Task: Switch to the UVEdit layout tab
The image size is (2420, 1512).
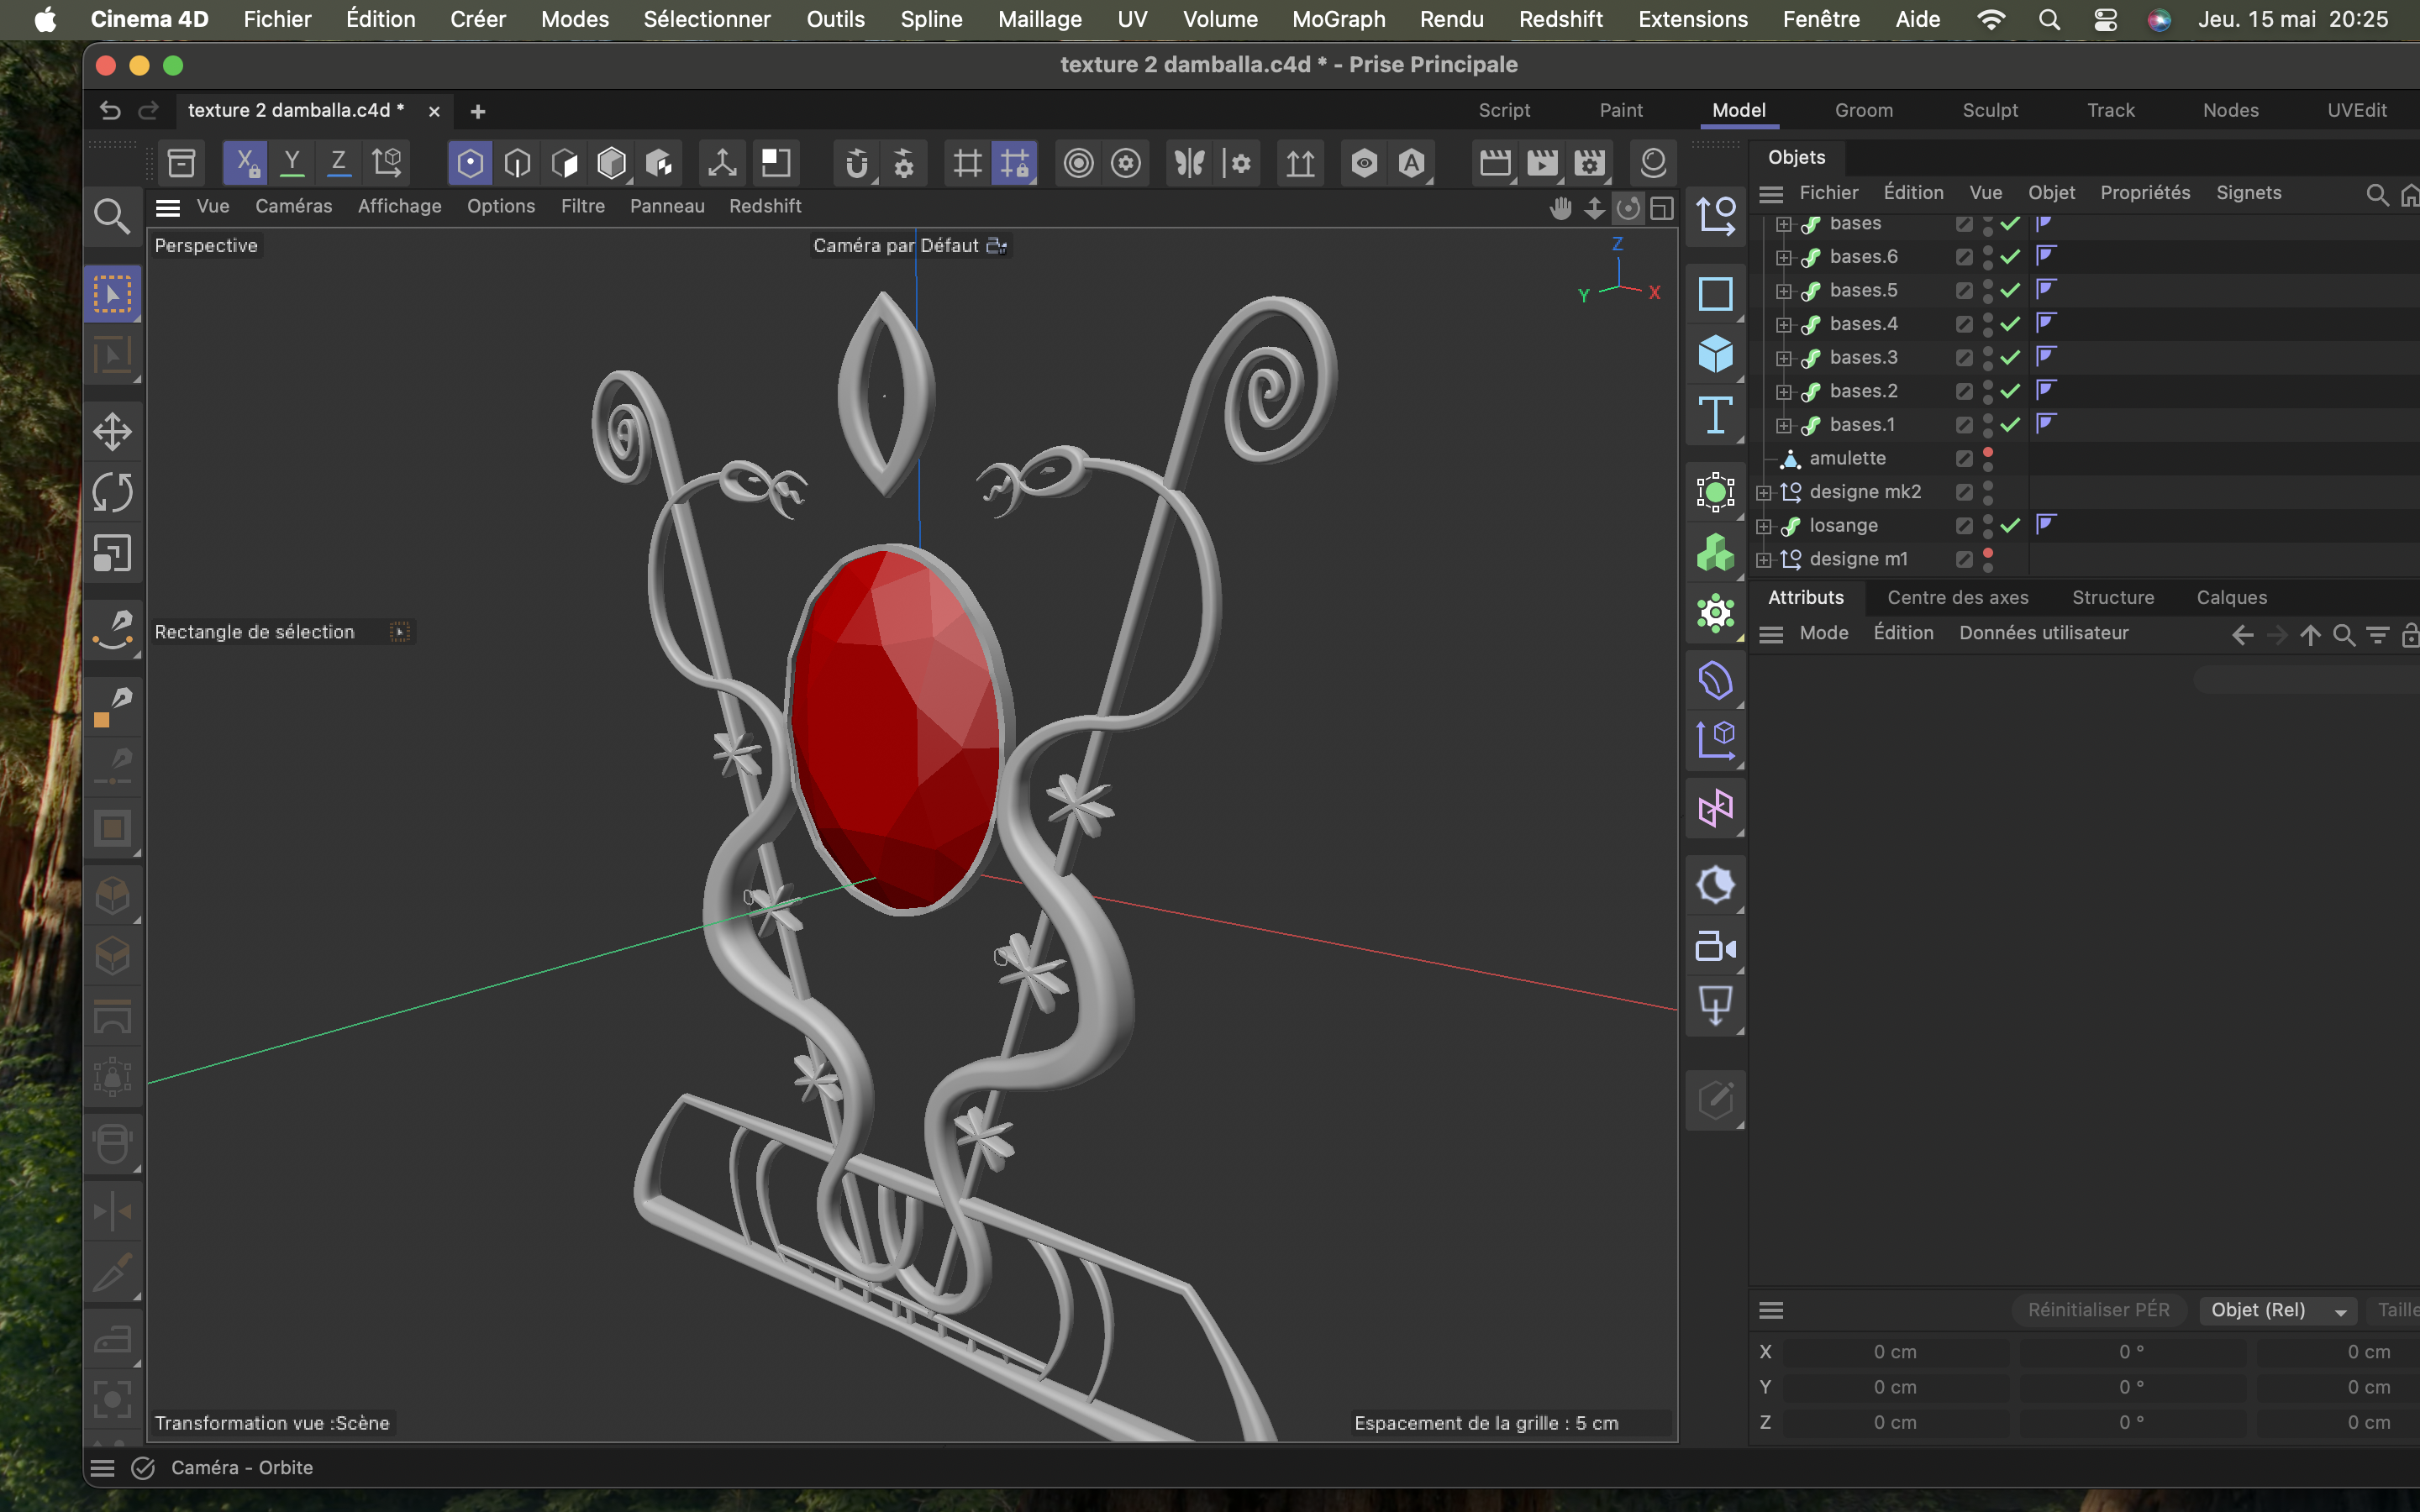Action: click(2356, 110)
